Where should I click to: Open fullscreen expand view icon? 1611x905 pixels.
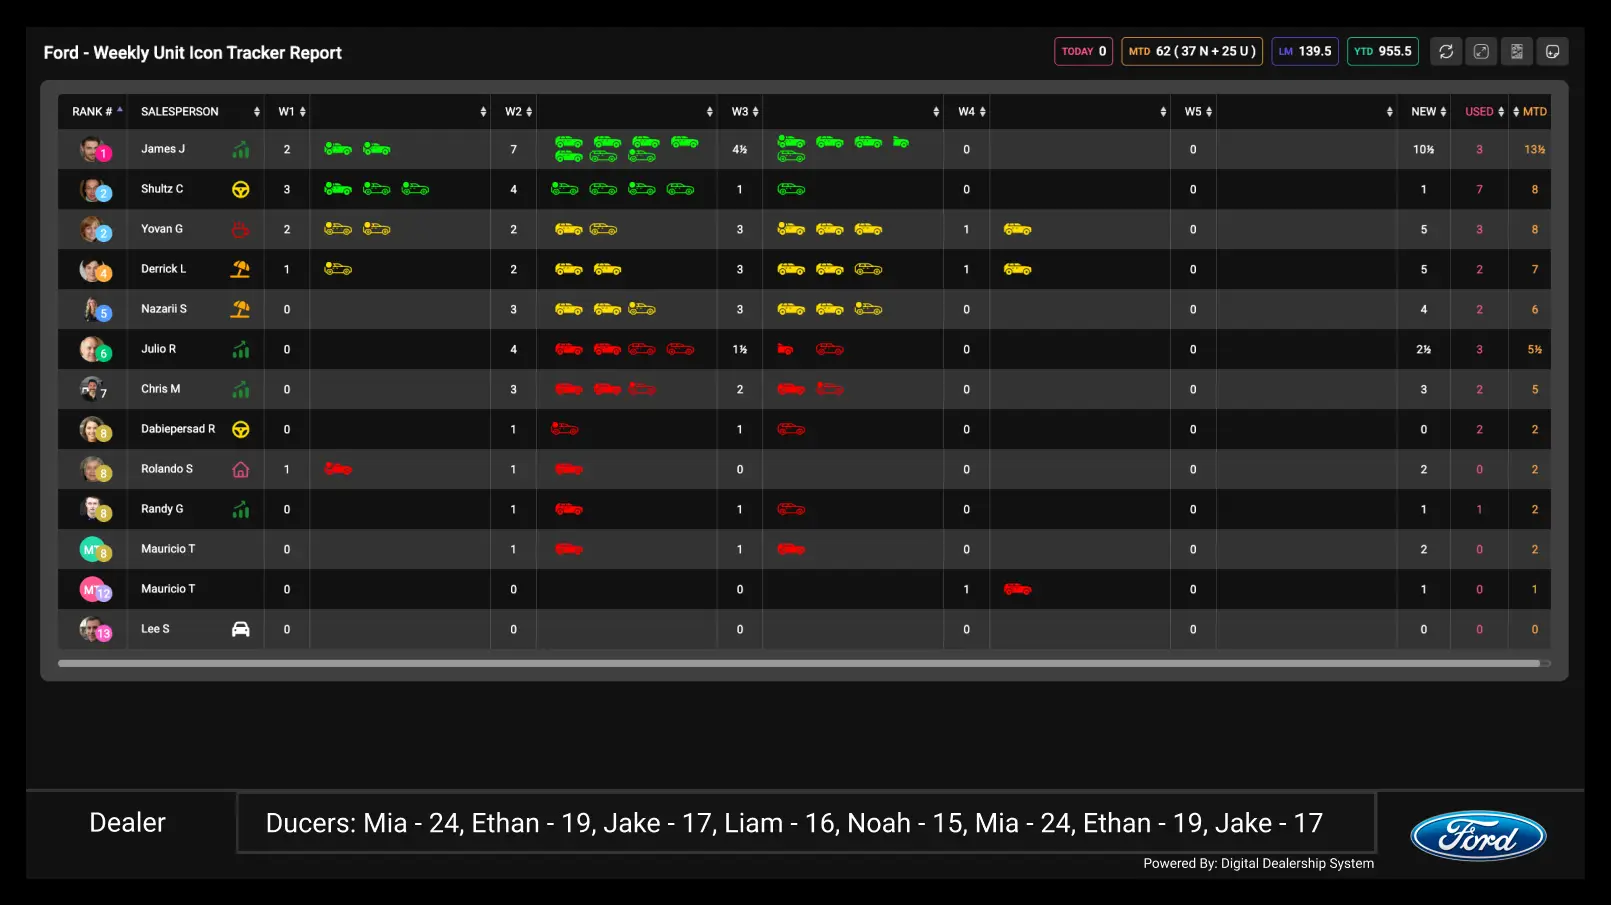(x=1481, y=51)
